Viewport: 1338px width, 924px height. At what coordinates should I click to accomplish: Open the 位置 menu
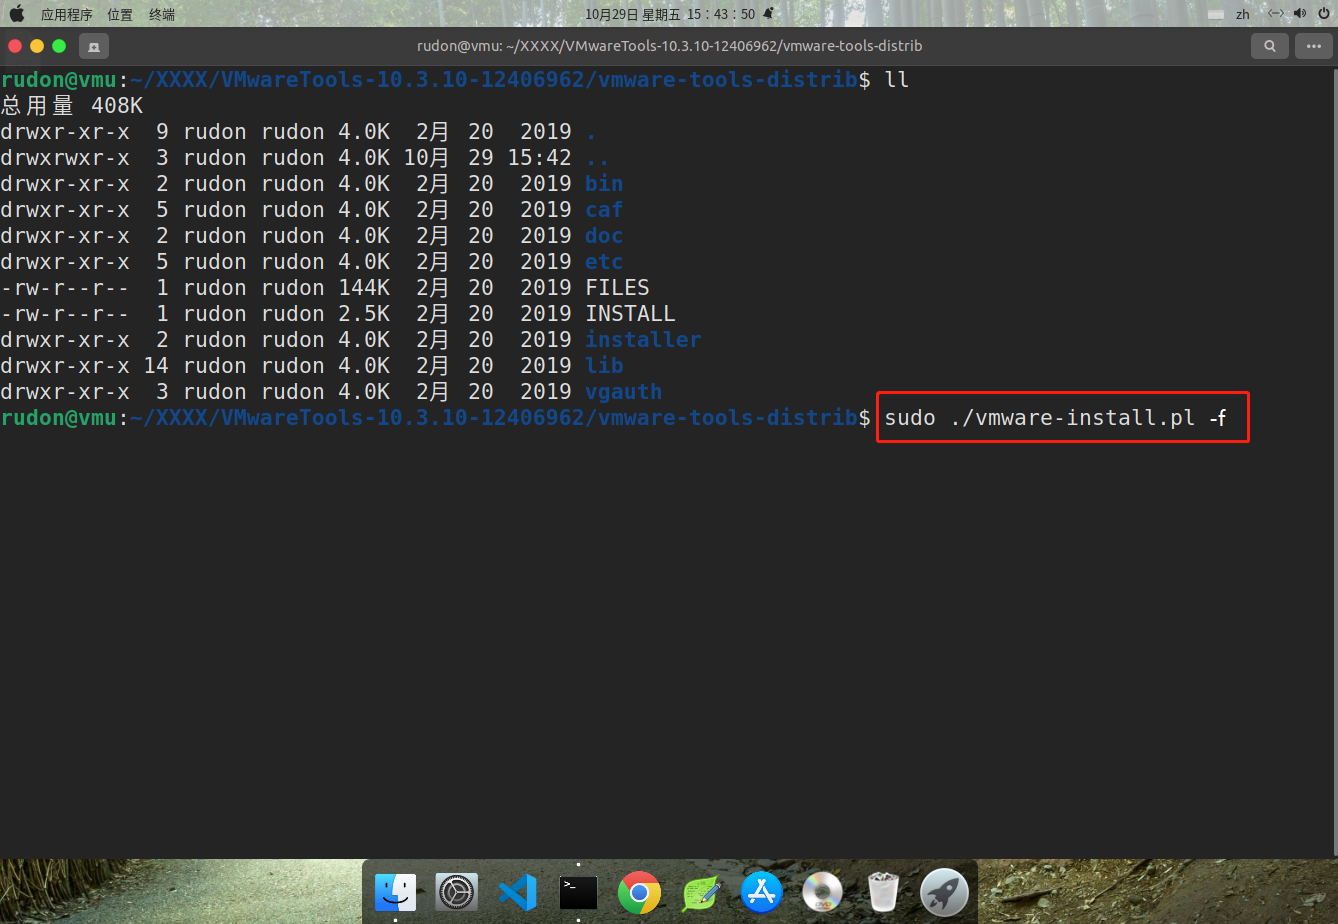(x=120, y=14)
